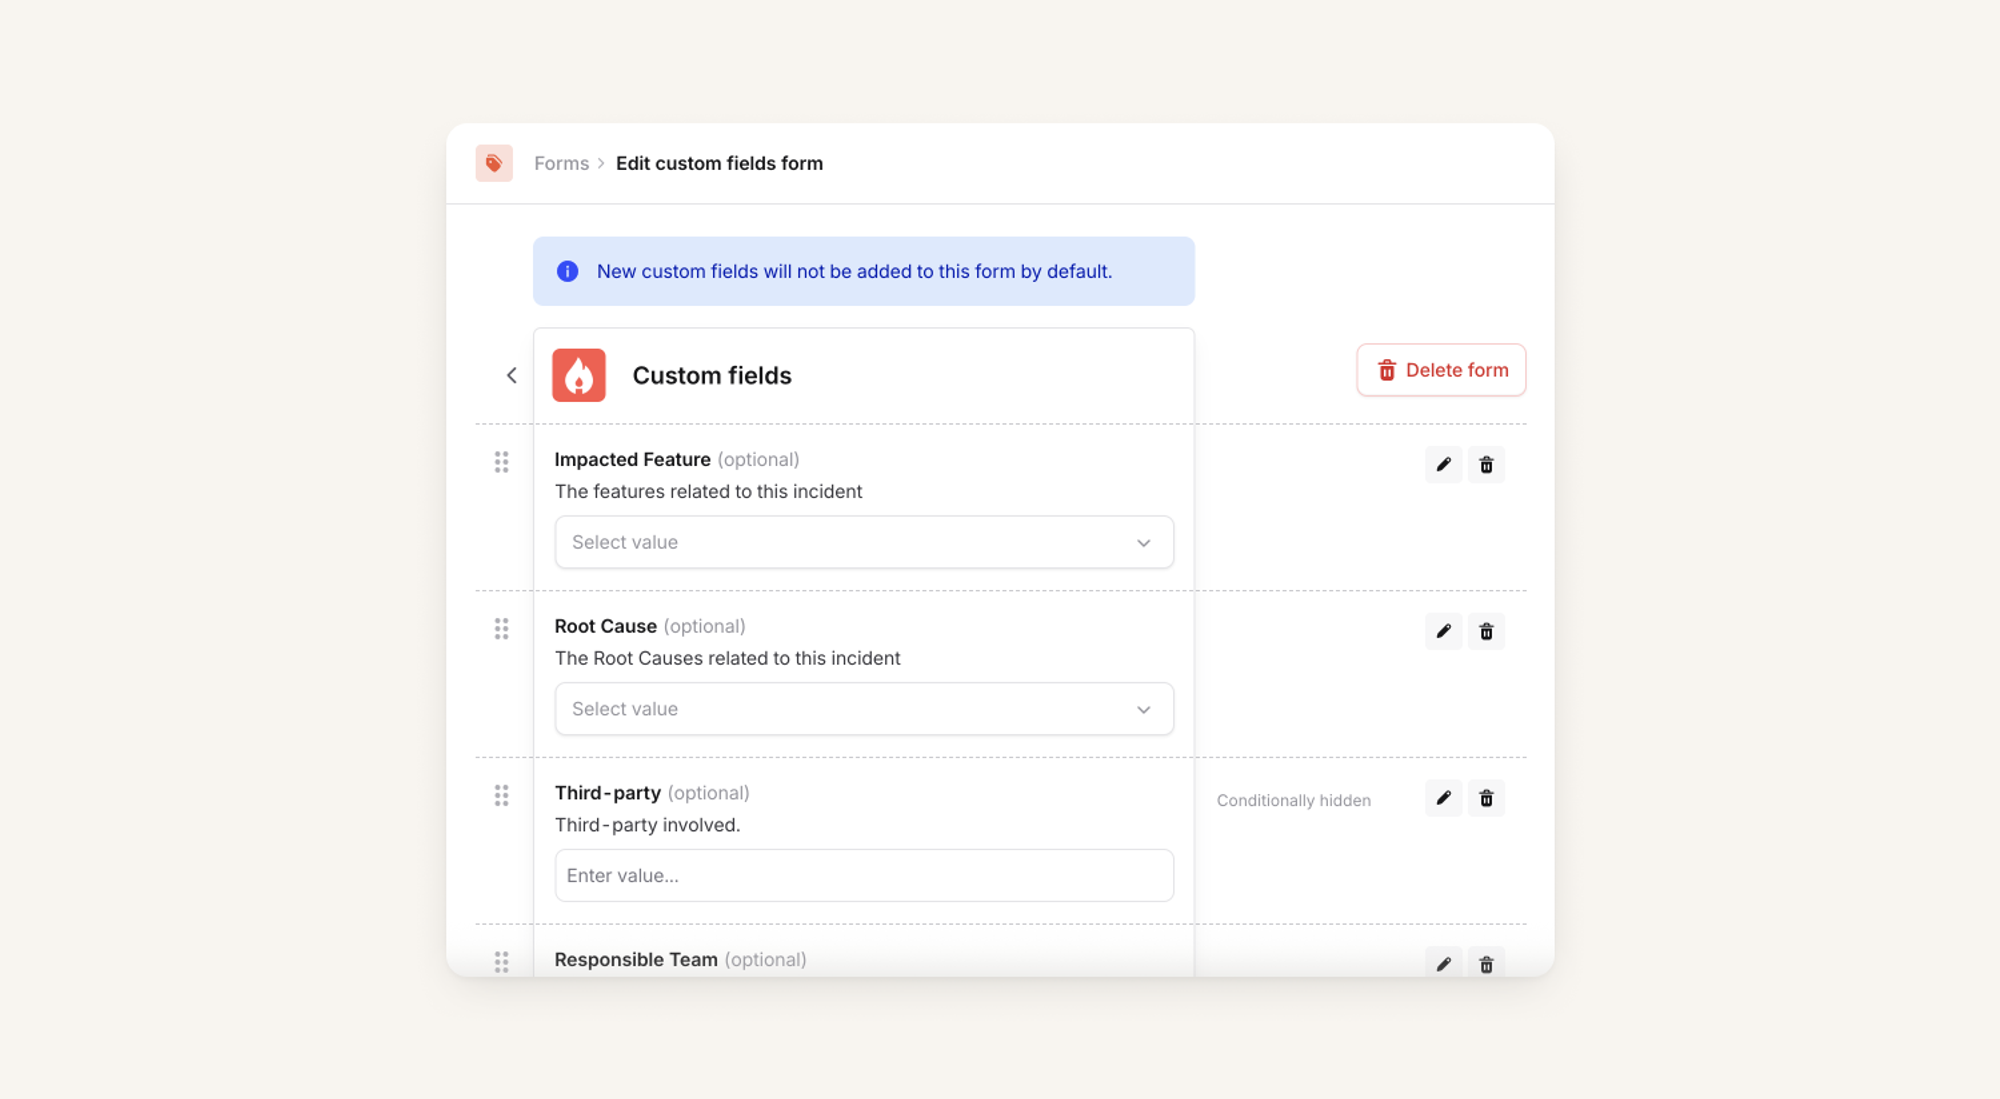This screenshot has width=2000, height=1099.
Task: Remove the Root Cause field
Action: 1486,631
